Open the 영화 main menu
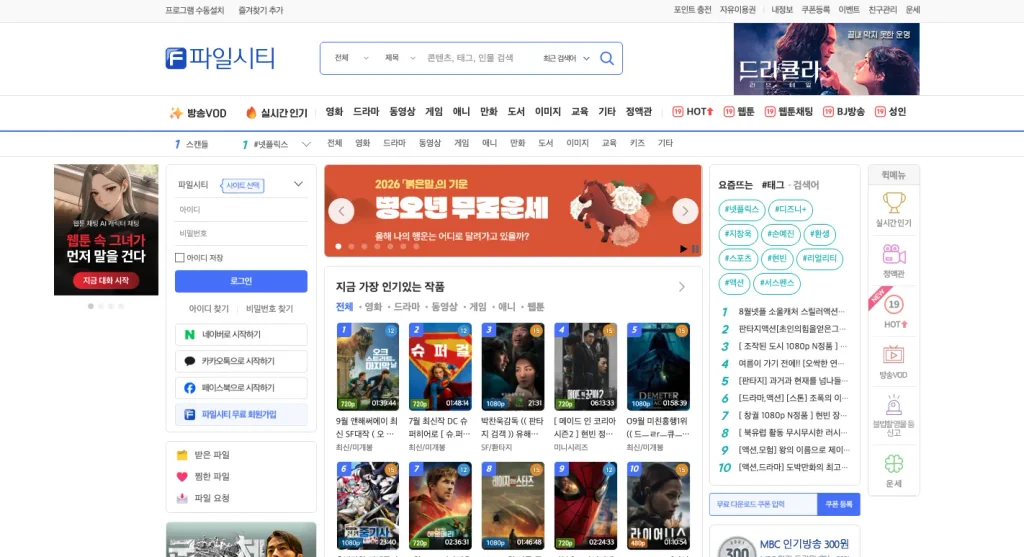The width and height of the screenshot is (1024, 557). 334,112
